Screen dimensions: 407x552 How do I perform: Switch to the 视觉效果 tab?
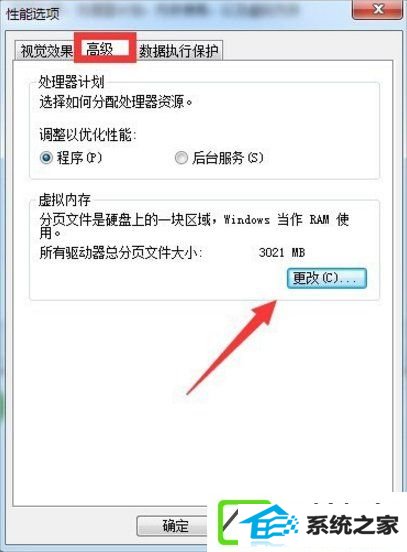pyautogui.click(x=45, y=51)
